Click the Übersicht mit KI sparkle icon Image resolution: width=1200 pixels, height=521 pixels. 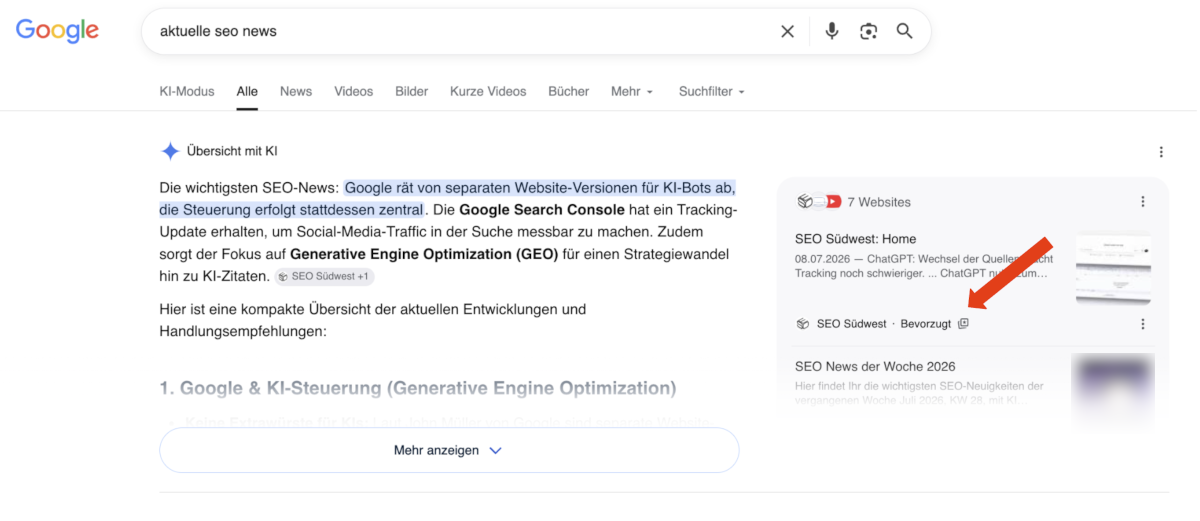[170, 151]
